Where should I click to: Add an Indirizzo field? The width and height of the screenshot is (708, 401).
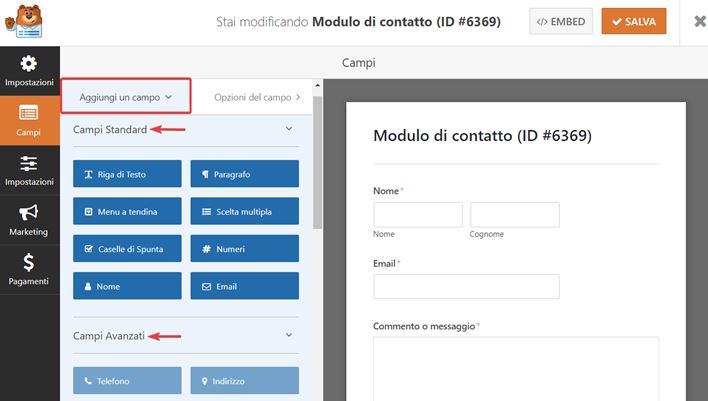(x=244, y=381)
